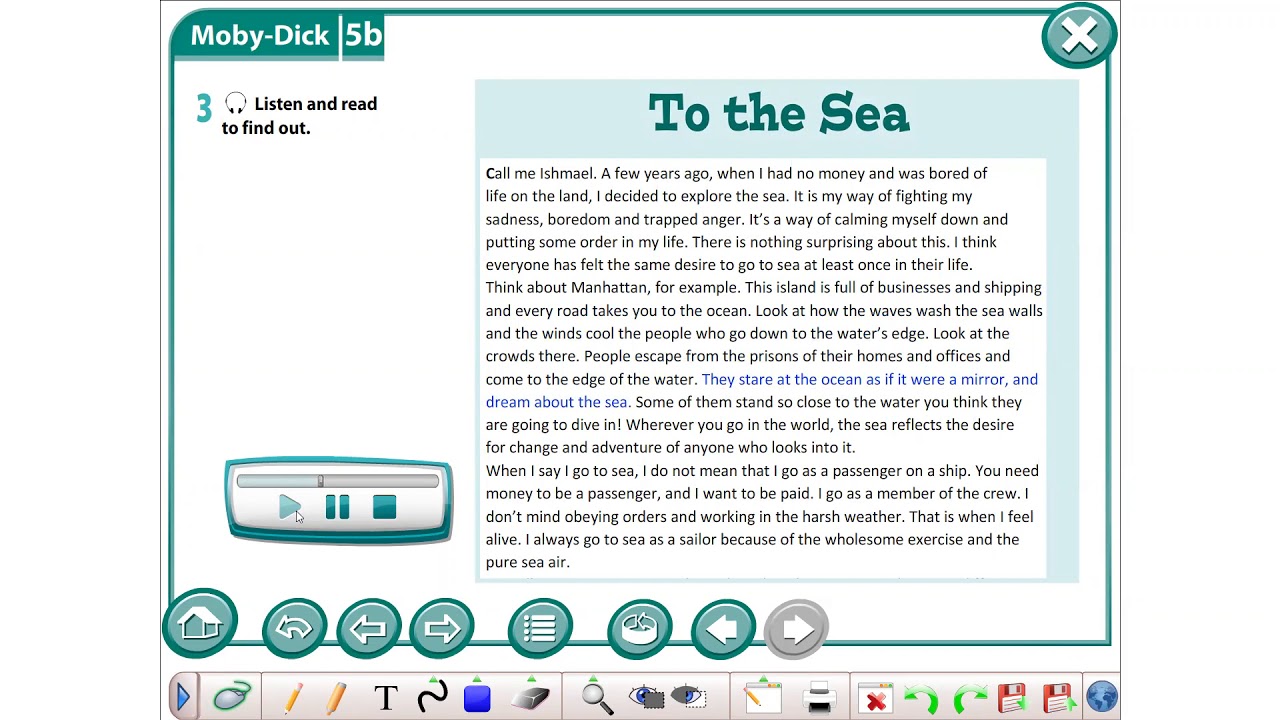Go back with solid left arrow

(723, 629)
